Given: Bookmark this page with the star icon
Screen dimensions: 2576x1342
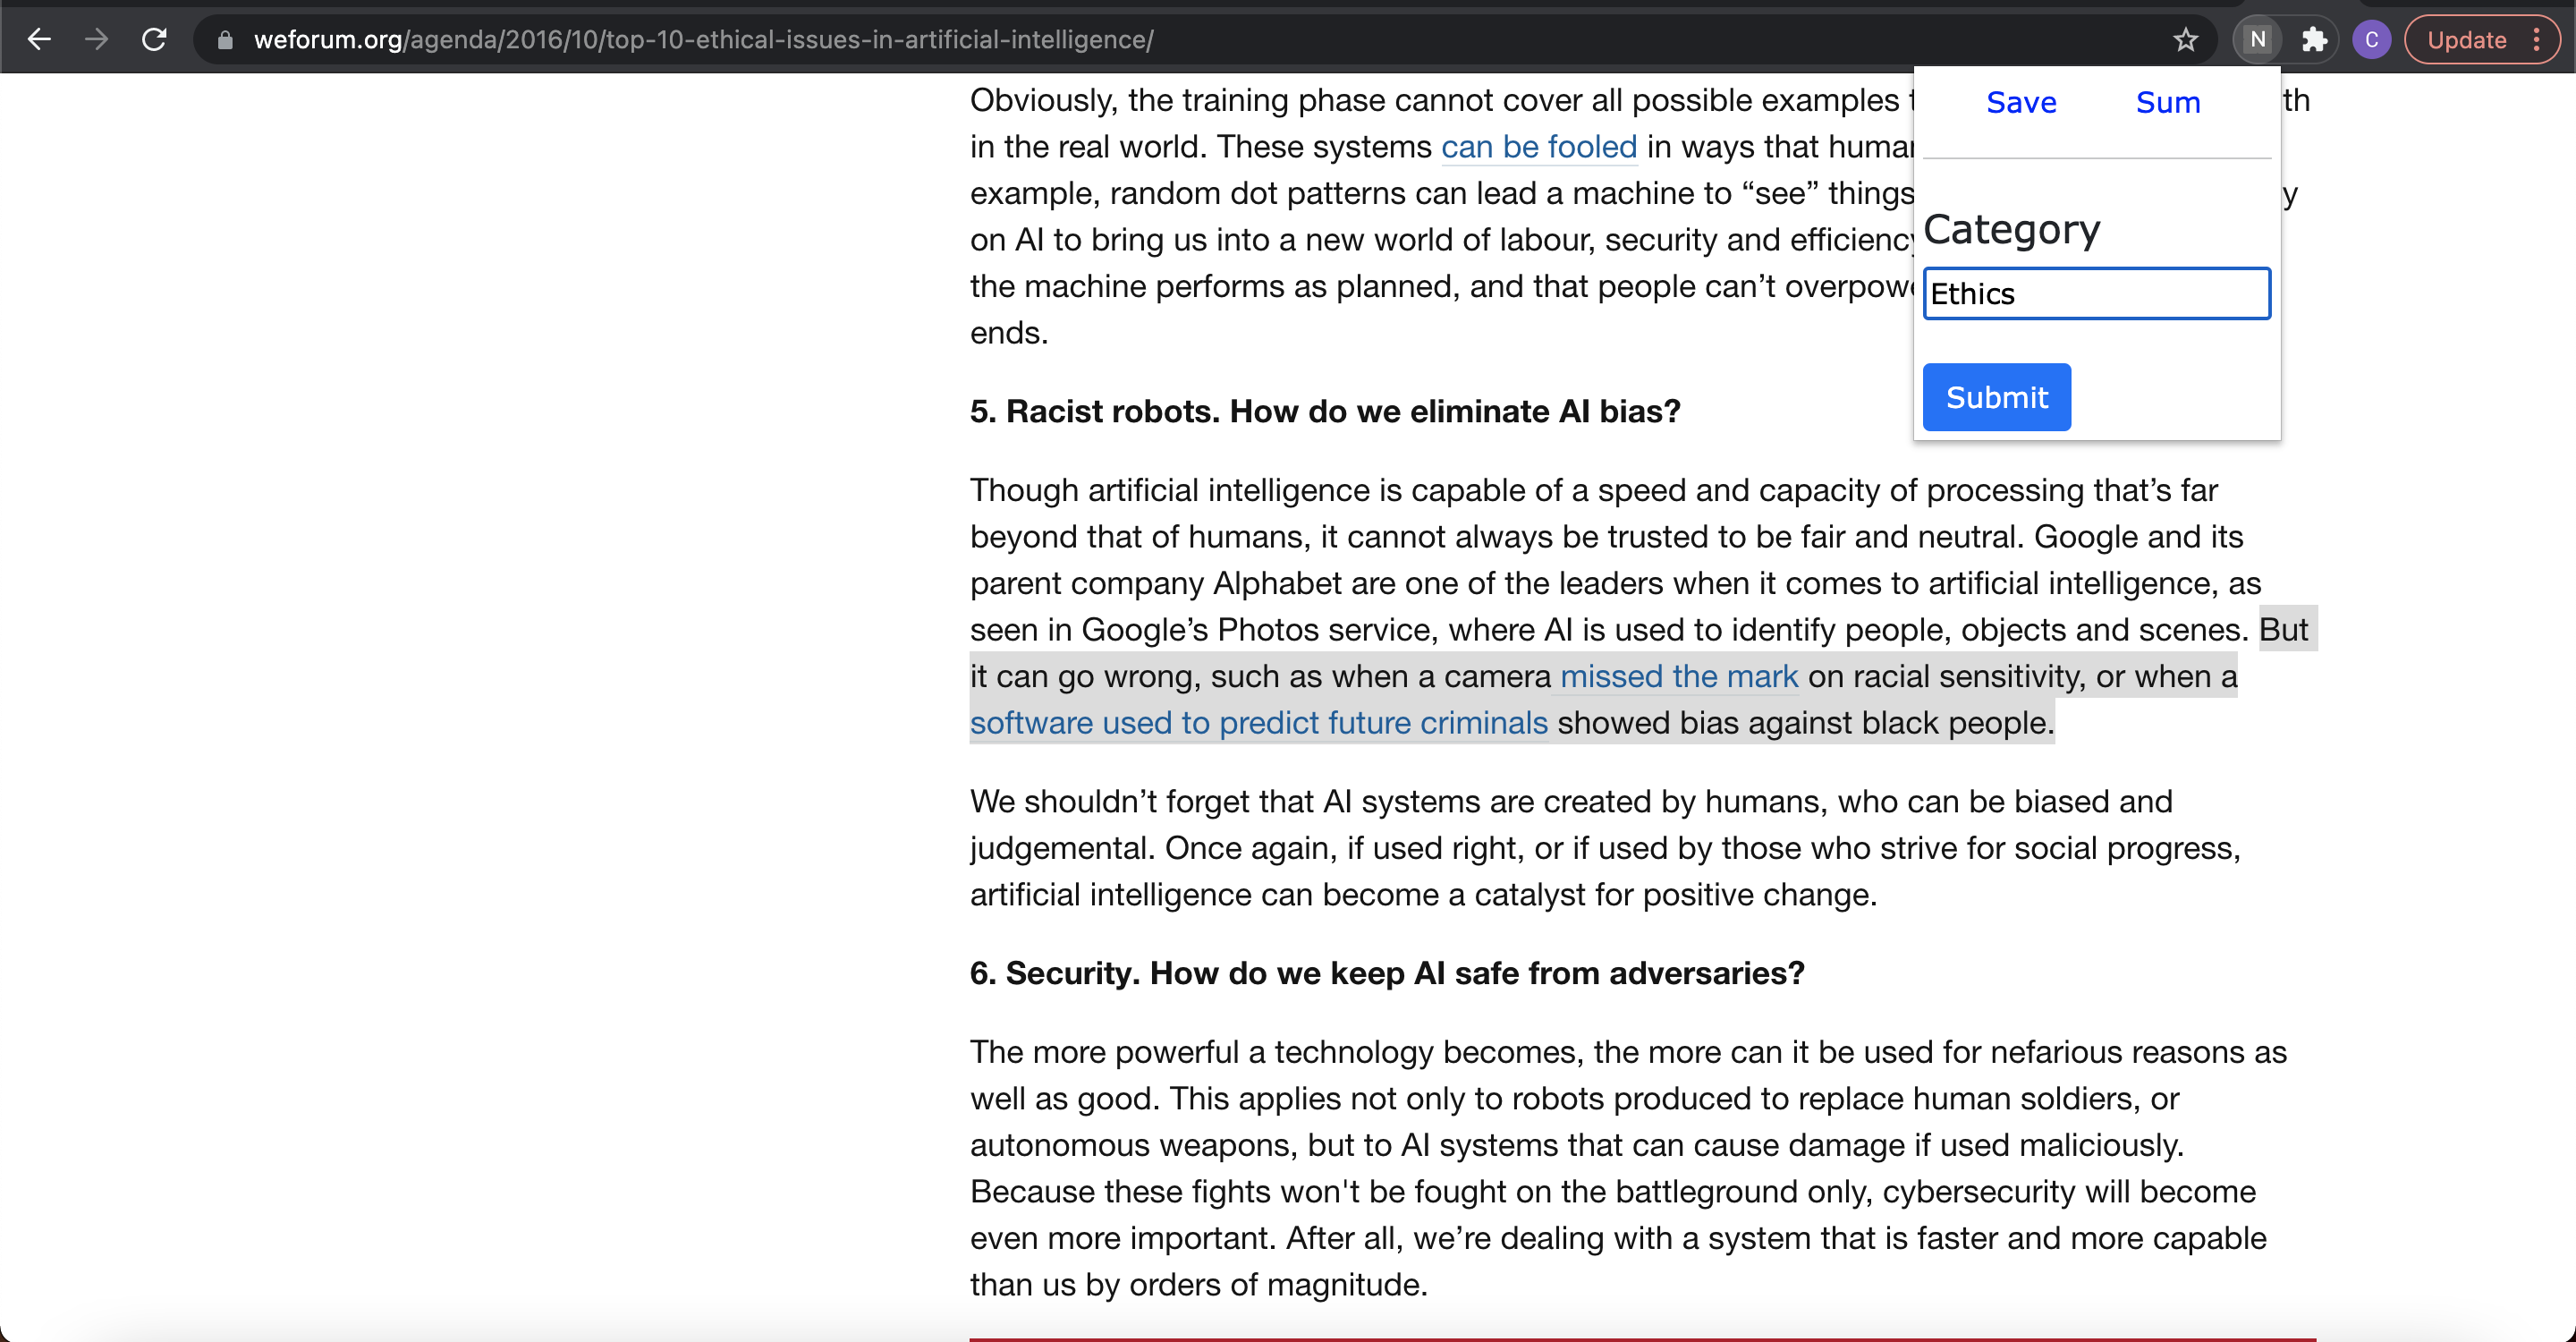Looking at the screenshot, I should pos(2185,40).
